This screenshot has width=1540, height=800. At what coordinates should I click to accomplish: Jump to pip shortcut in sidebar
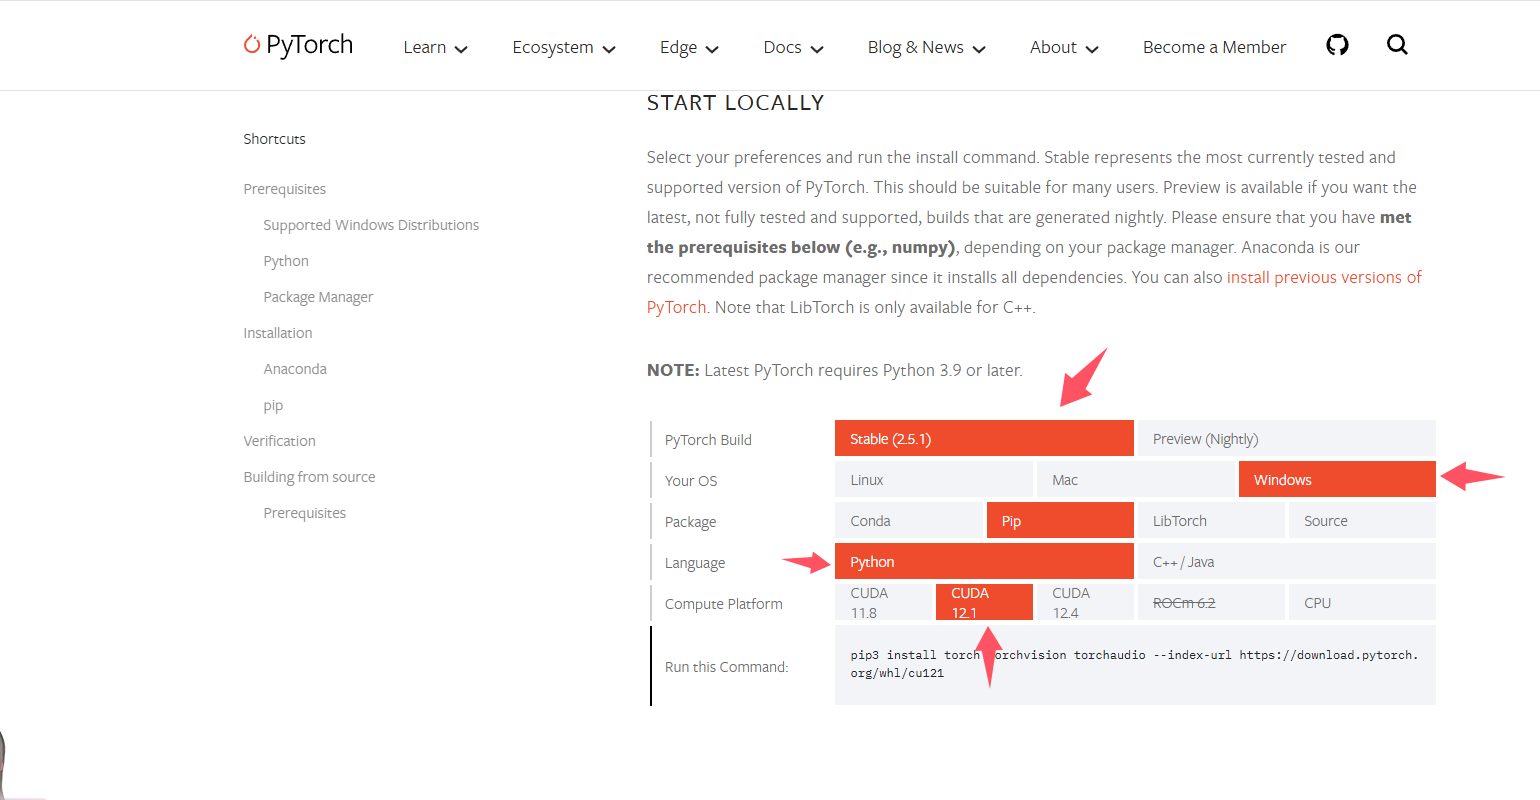[273, 405]
